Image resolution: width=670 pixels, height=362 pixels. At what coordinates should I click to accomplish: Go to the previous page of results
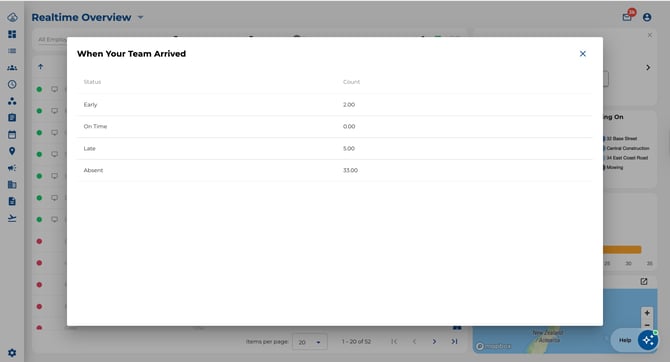414,341
